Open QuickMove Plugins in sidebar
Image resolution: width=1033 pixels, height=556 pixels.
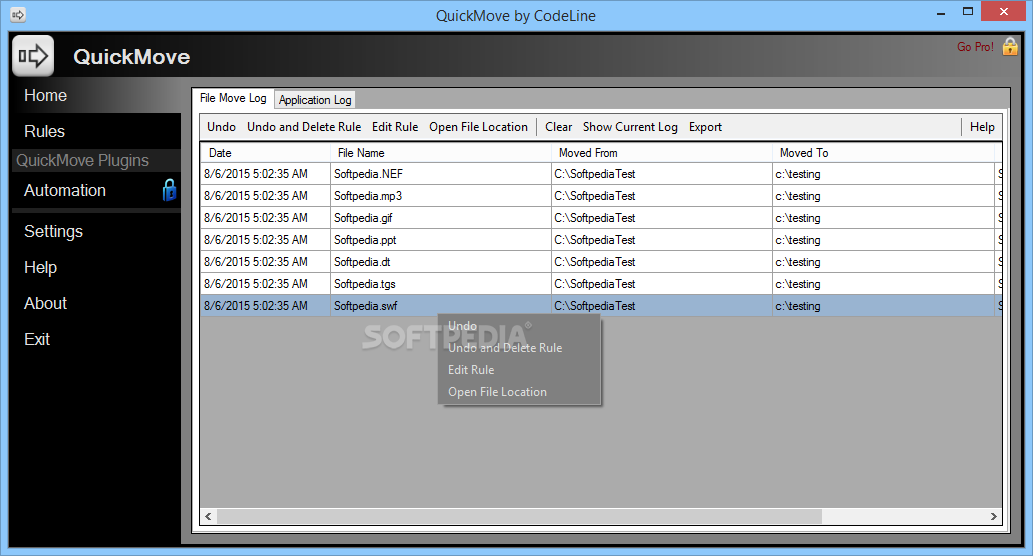pos(82,160)
